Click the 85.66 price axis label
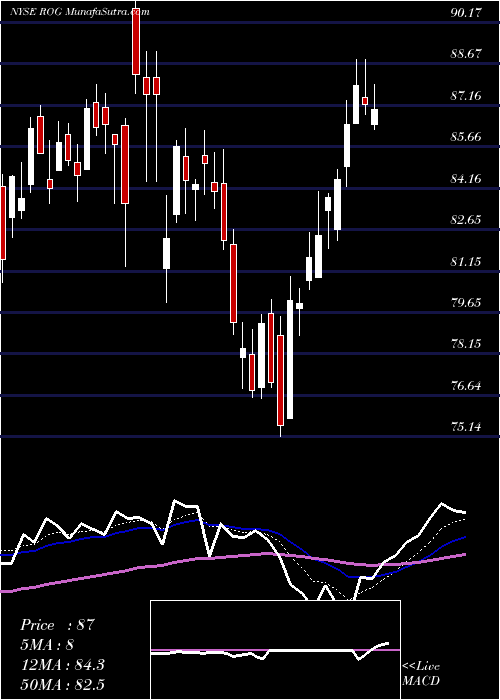 466,137
